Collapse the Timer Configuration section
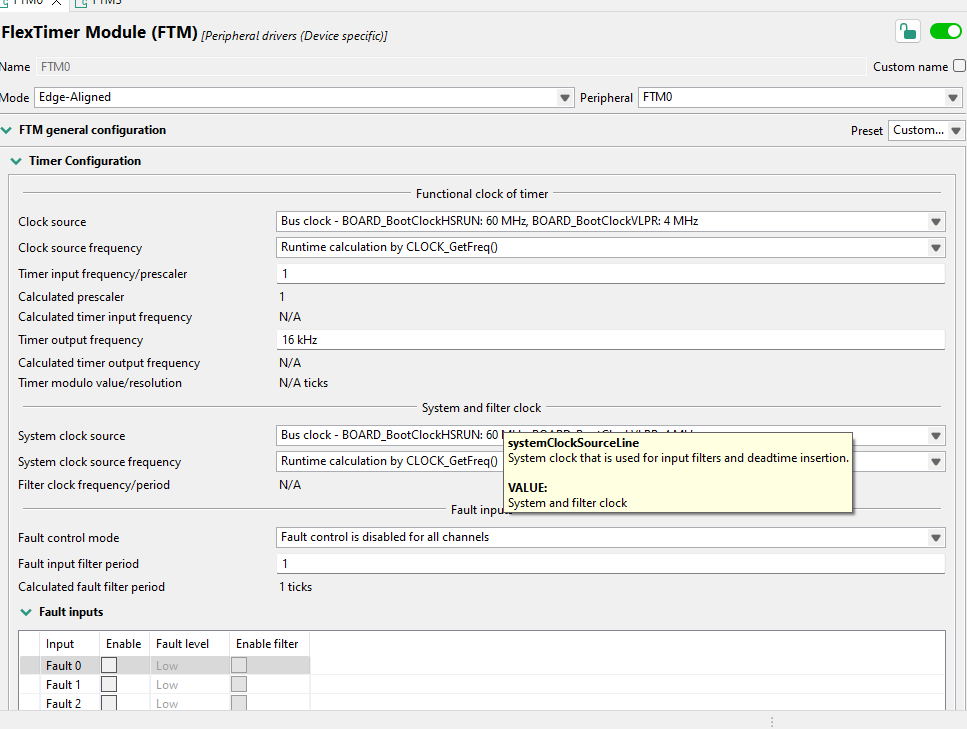This screenshot has width=967, height=729. click(x=16, y=161)
